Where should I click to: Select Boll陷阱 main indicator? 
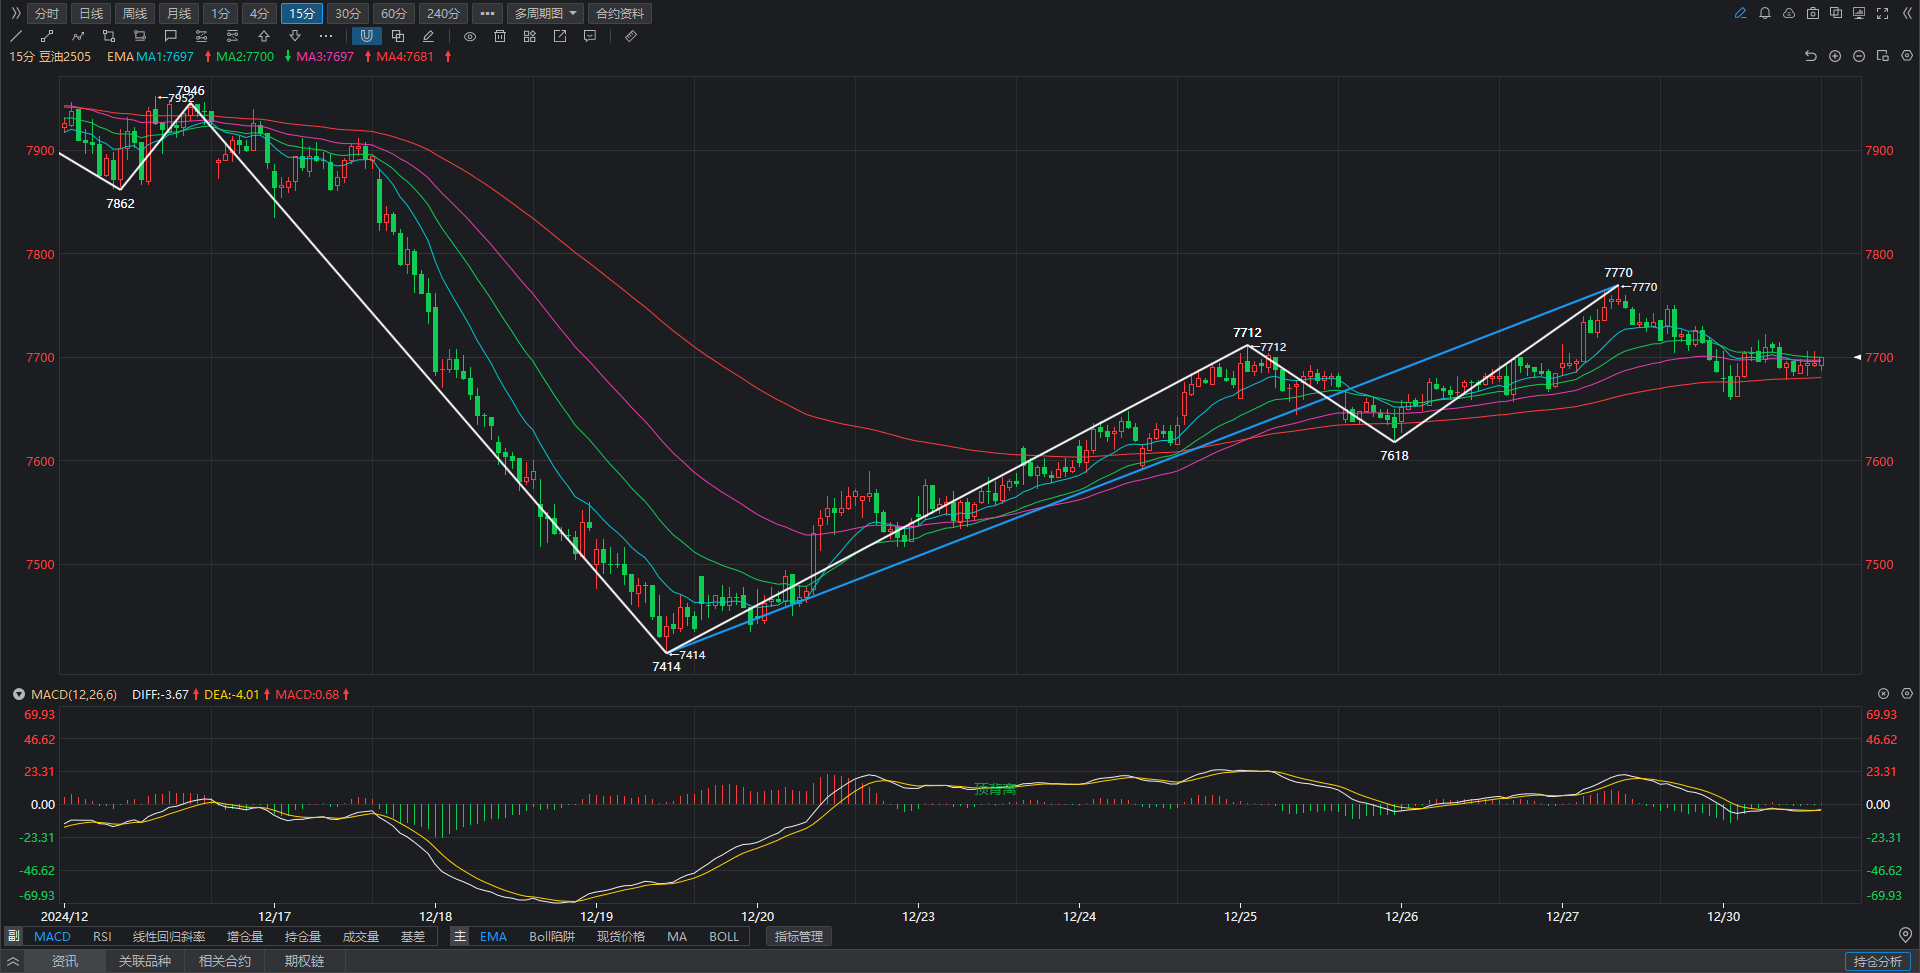click(x=552, y=936)
